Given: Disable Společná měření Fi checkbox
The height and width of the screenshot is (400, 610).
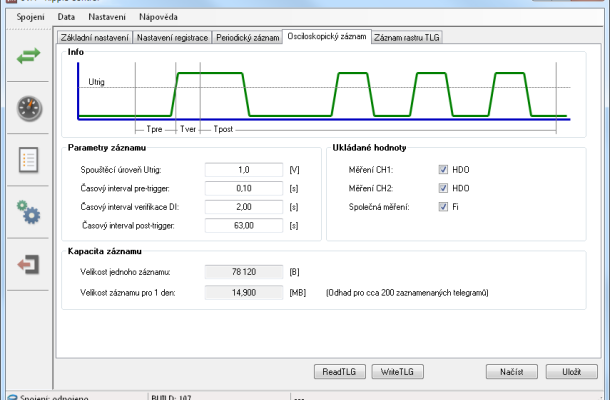Looking at the screenshot, I should coord(443,207).
